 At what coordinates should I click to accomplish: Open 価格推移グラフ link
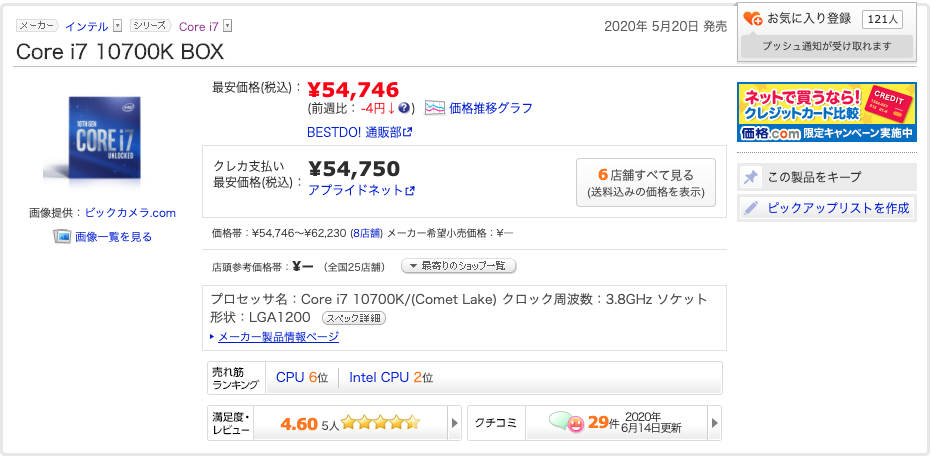click(x=491, y=108)
